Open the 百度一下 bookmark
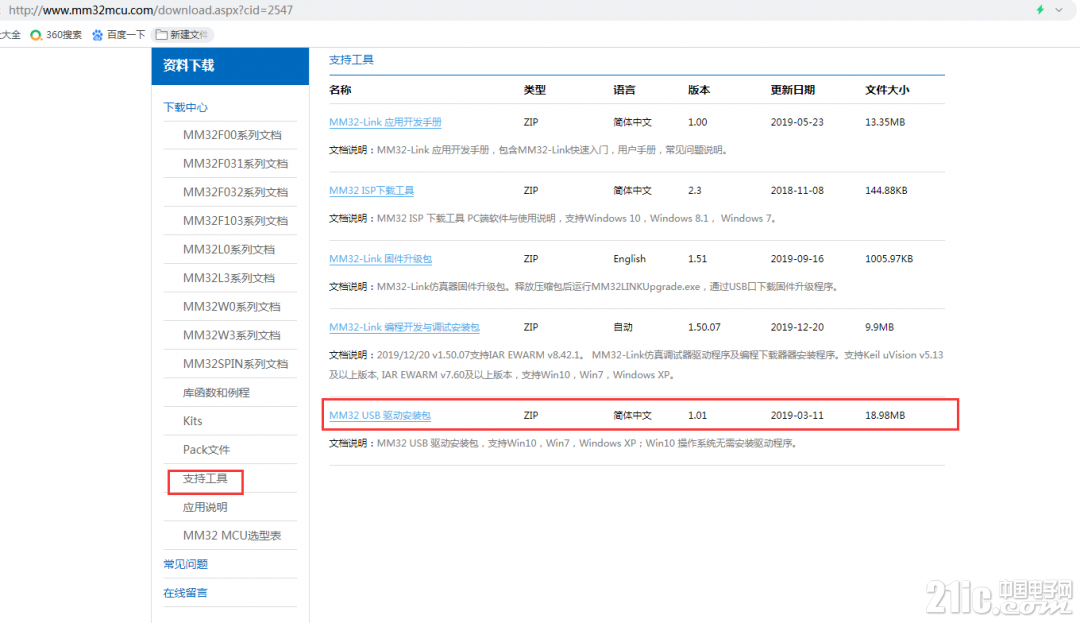 (x=118, y=34)
